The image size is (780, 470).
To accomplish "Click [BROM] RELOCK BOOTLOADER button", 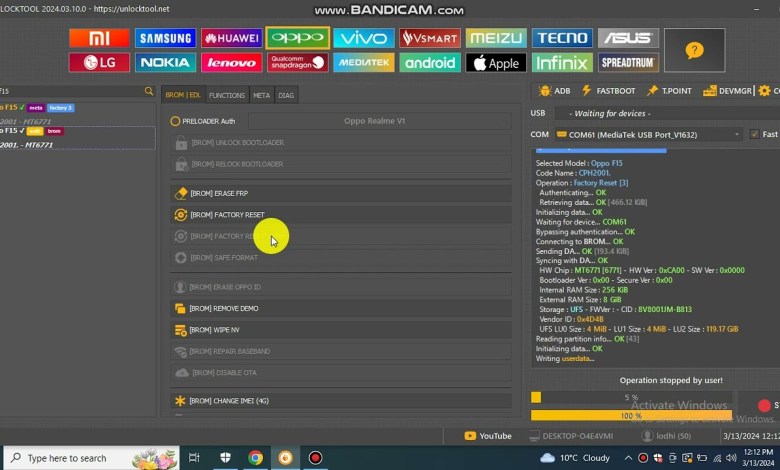I will point(341,164).
